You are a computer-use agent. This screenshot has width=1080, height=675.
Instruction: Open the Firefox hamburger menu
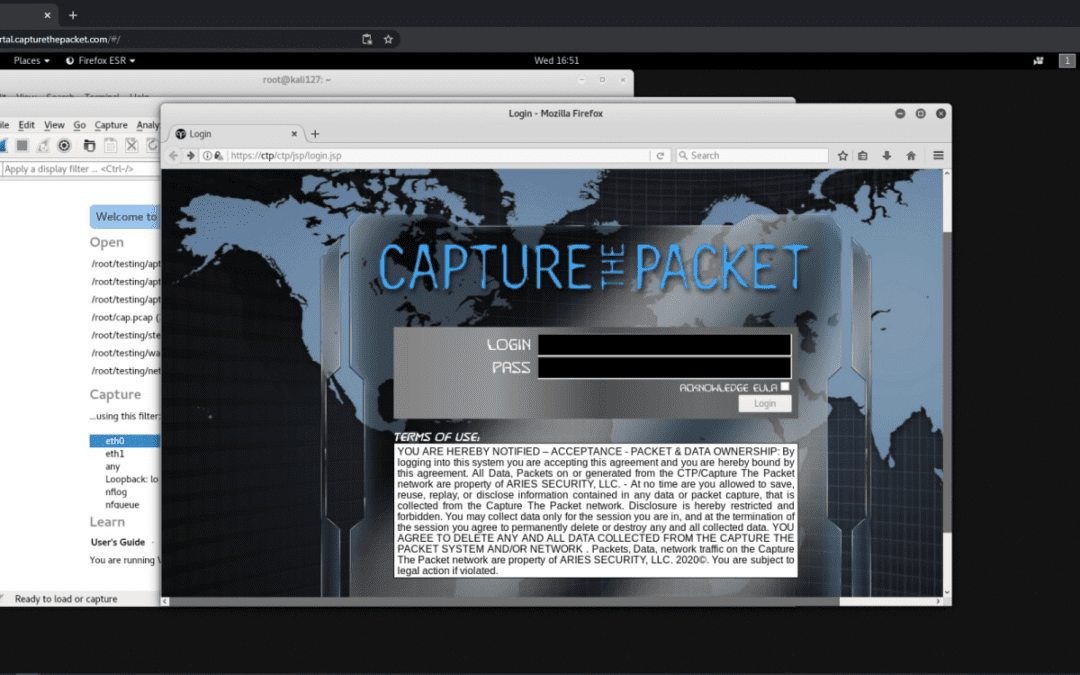[938, 155]
